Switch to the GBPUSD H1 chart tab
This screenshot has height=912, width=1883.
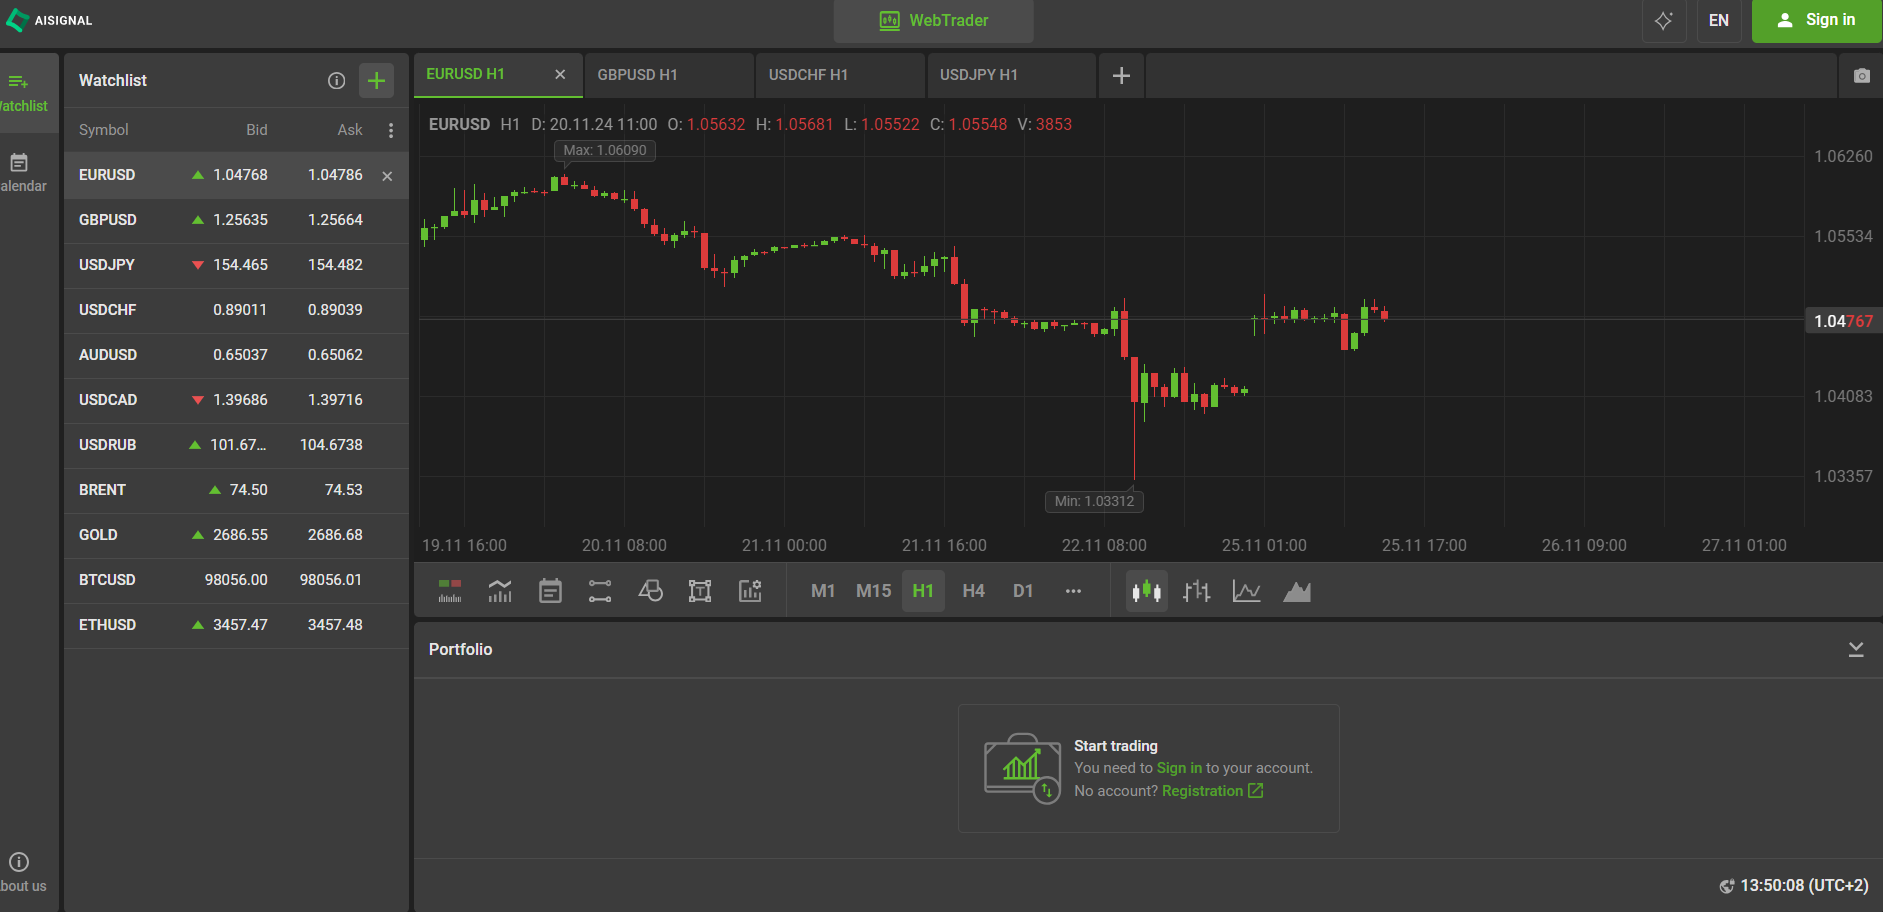pyautogui.click(x=638, y=75)
